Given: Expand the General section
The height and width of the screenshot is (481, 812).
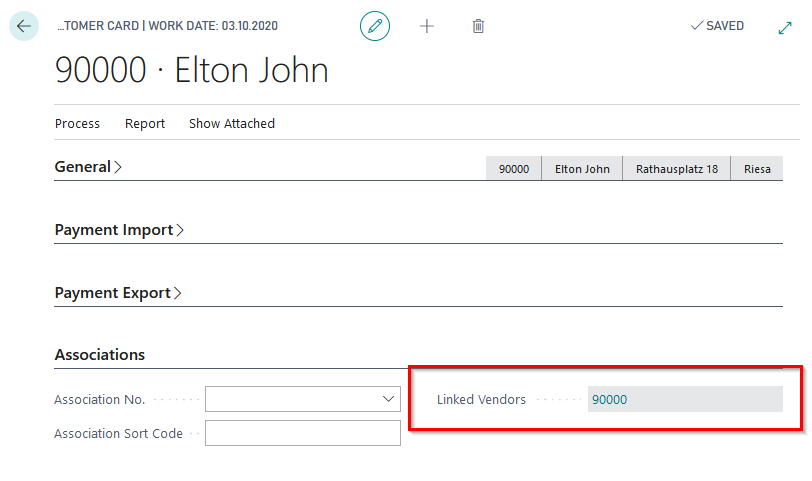Looking at the screenshot, I should click(x=88, y=167).
